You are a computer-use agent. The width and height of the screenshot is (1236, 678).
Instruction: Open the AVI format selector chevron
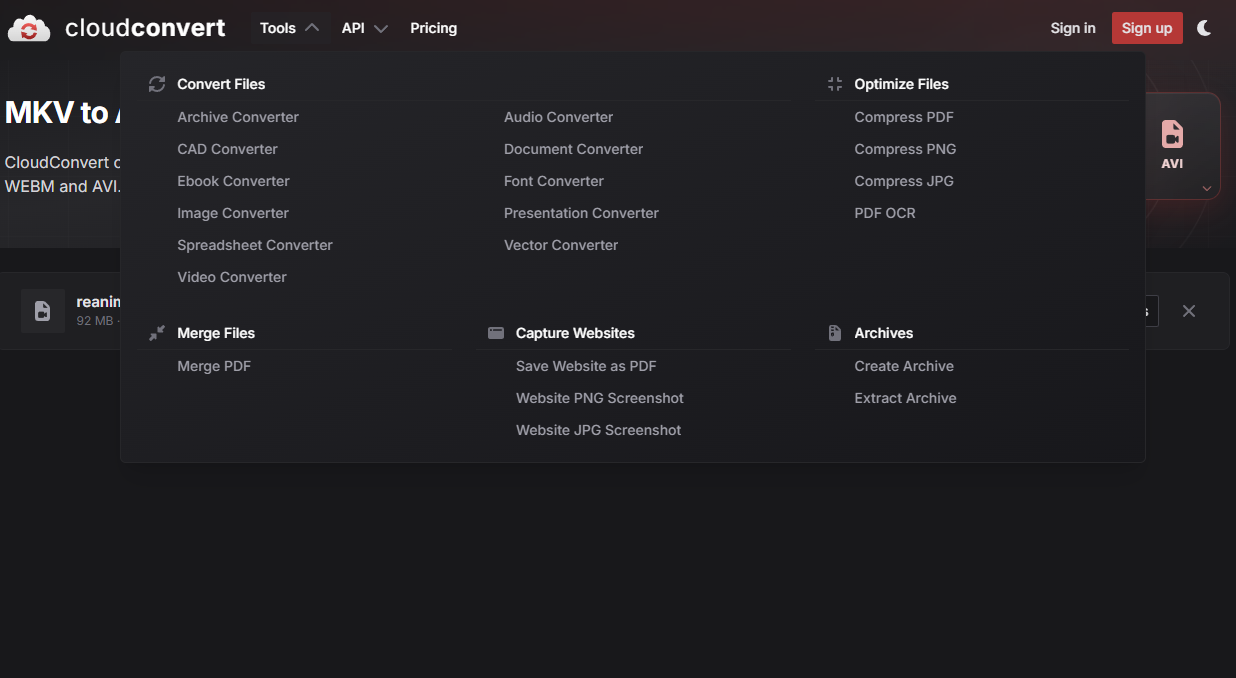click(x=1207, y=188)
